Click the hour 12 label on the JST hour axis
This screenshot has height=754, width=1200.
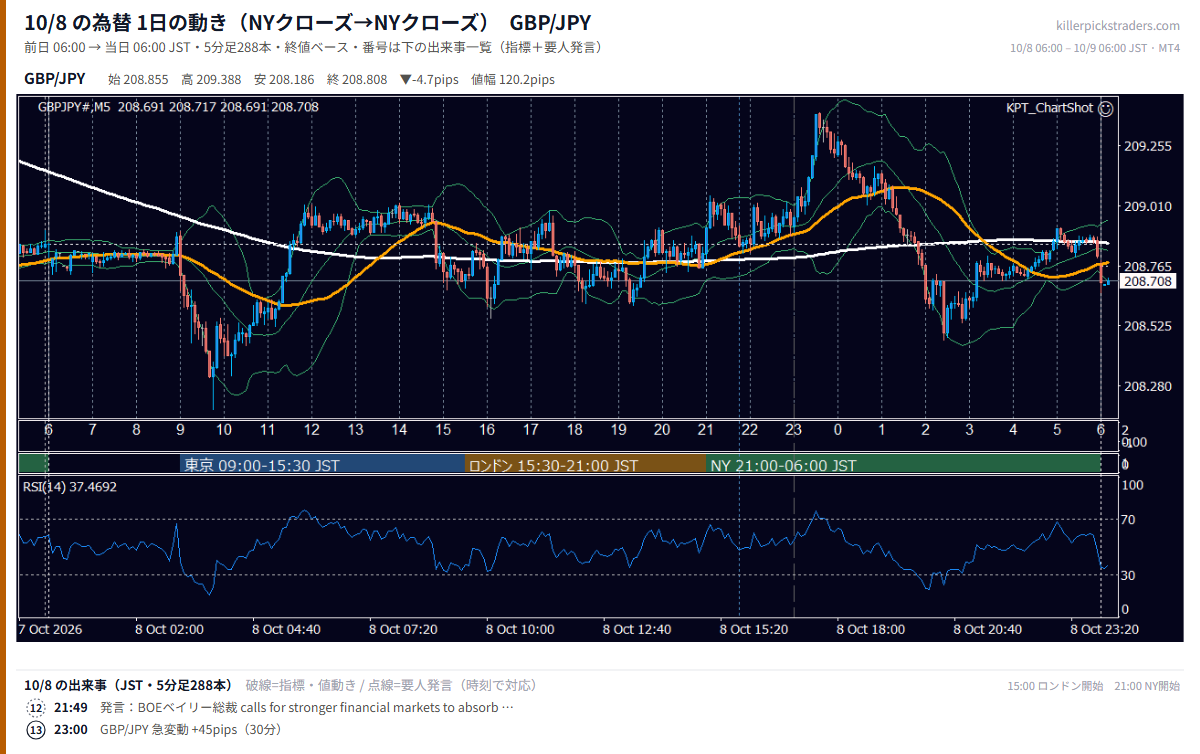(312, 430)
